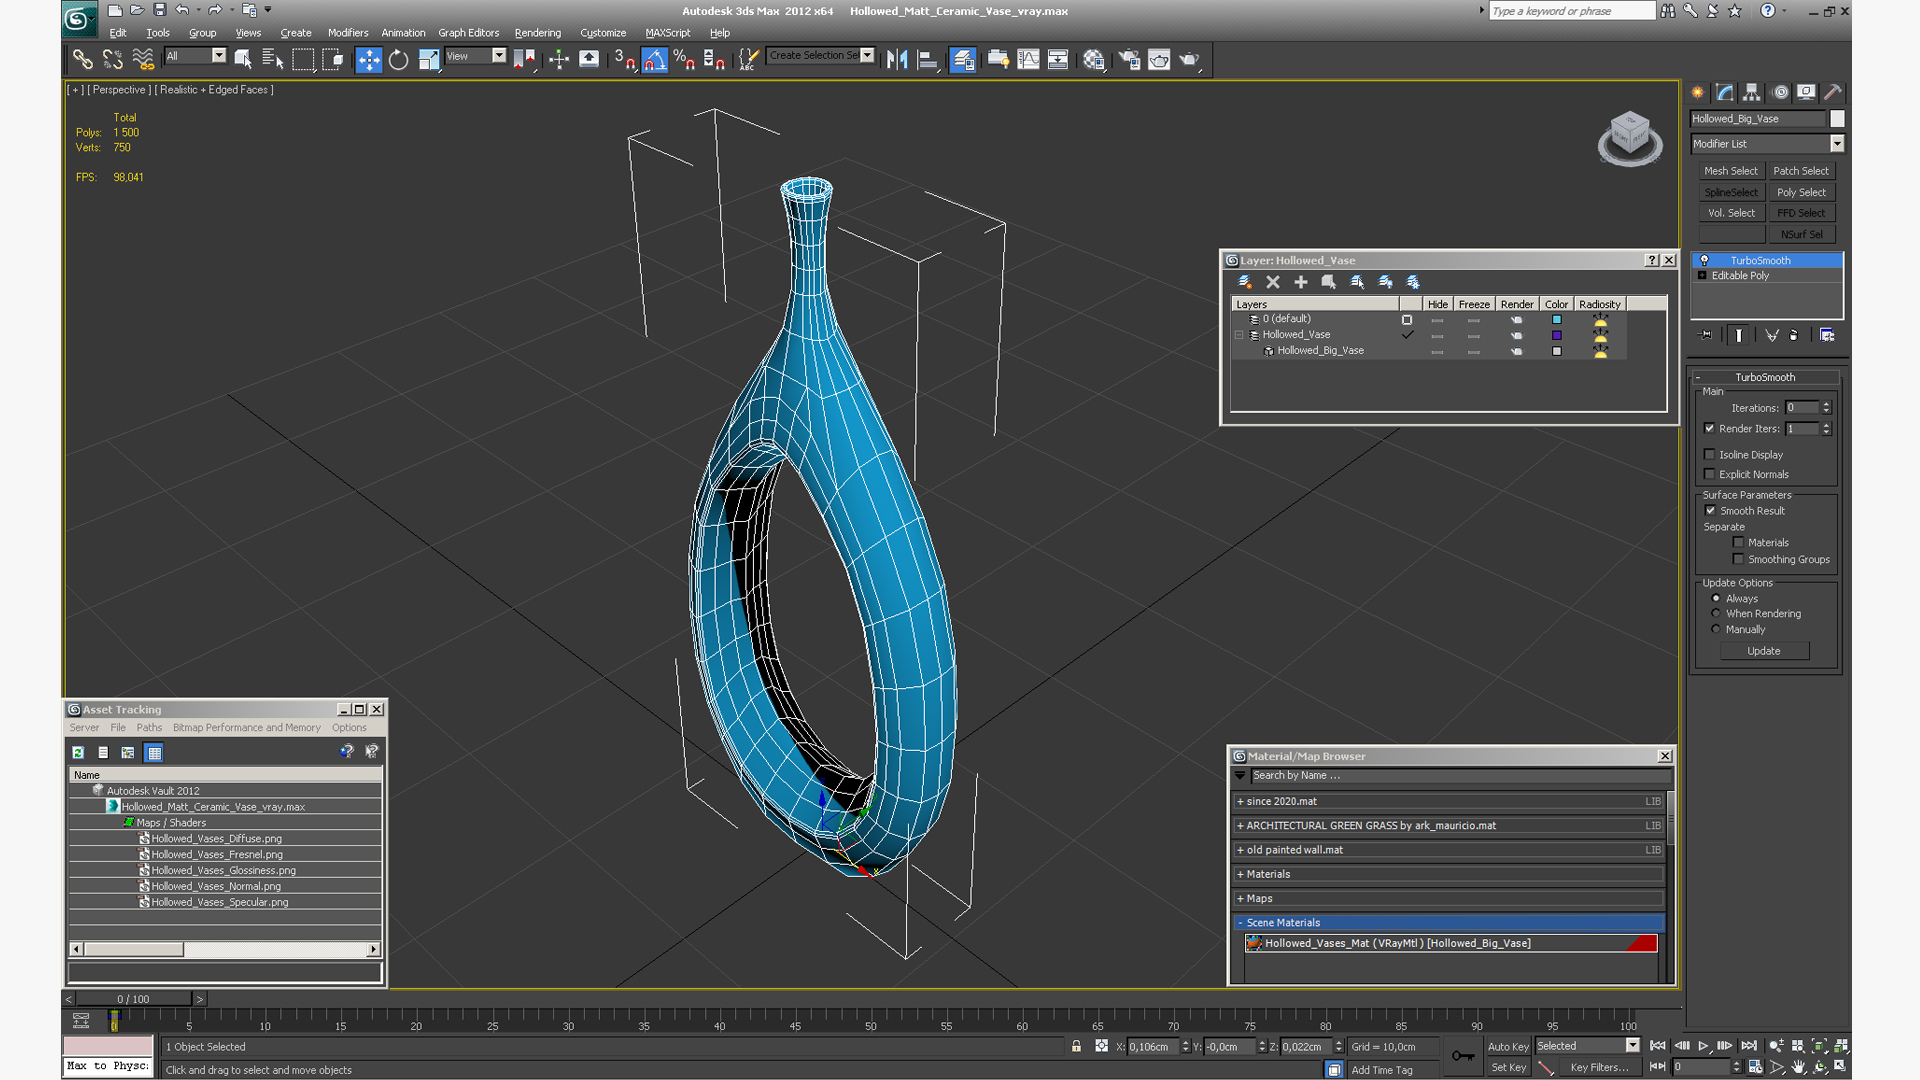This screenshot has width=1920, height=1080.
Task: Open the Rendering menu
Action: pos(537,33)
